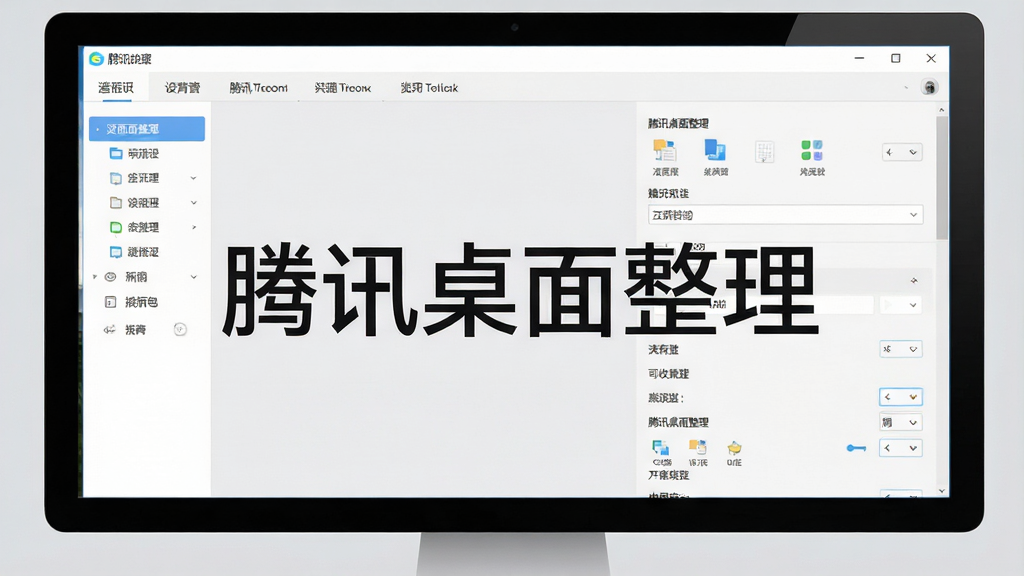Click the green app logo in the title bar

pos(97,59)
